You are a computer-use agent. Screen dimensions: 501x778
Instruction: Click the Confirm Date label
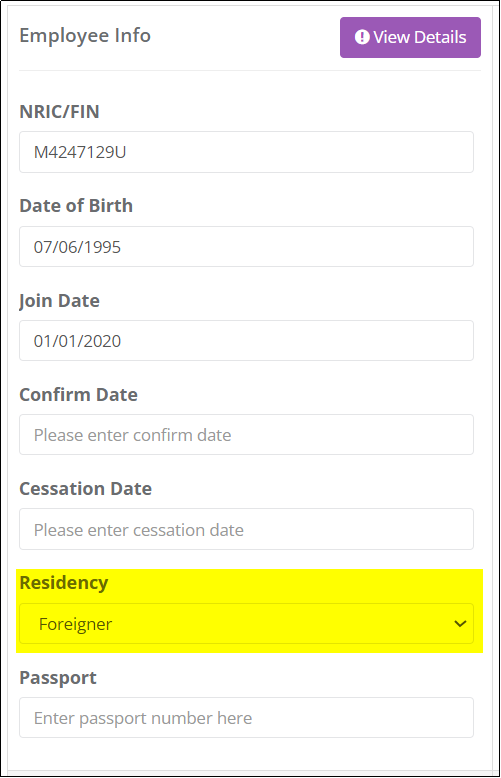78,394
